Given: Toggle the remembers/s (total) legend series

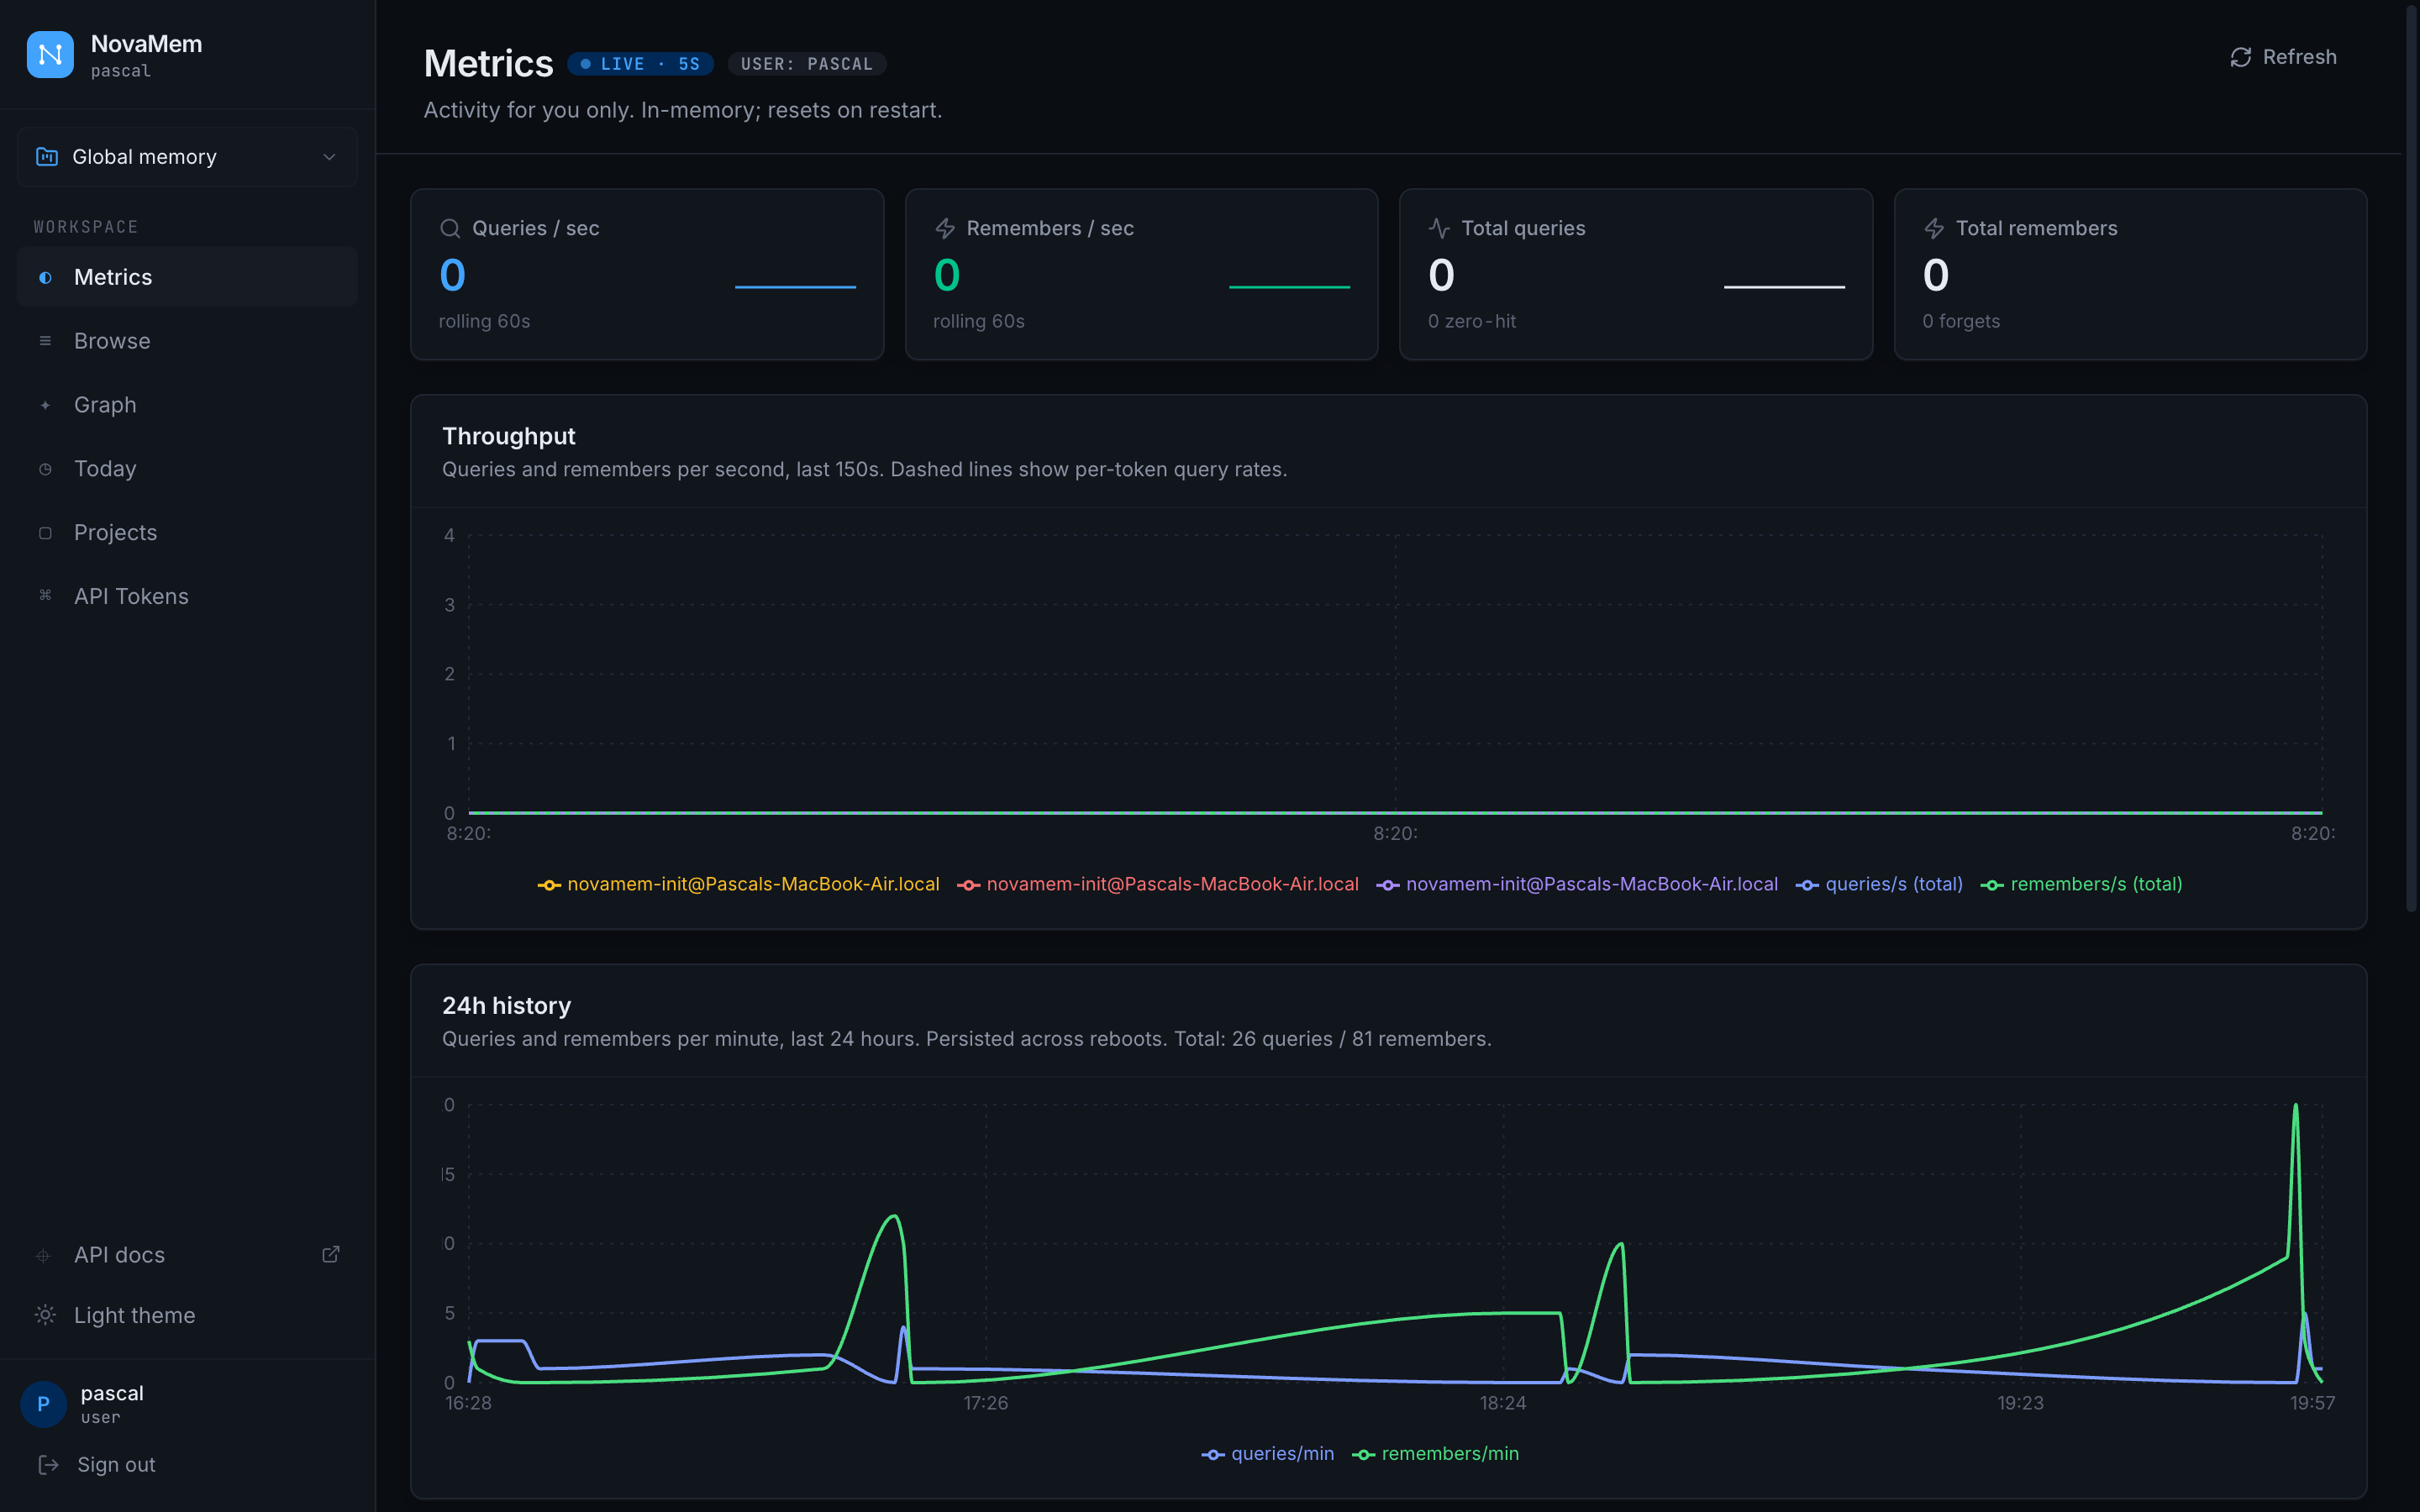Looking at the screenshot, I should click(x=2081, y=884).
